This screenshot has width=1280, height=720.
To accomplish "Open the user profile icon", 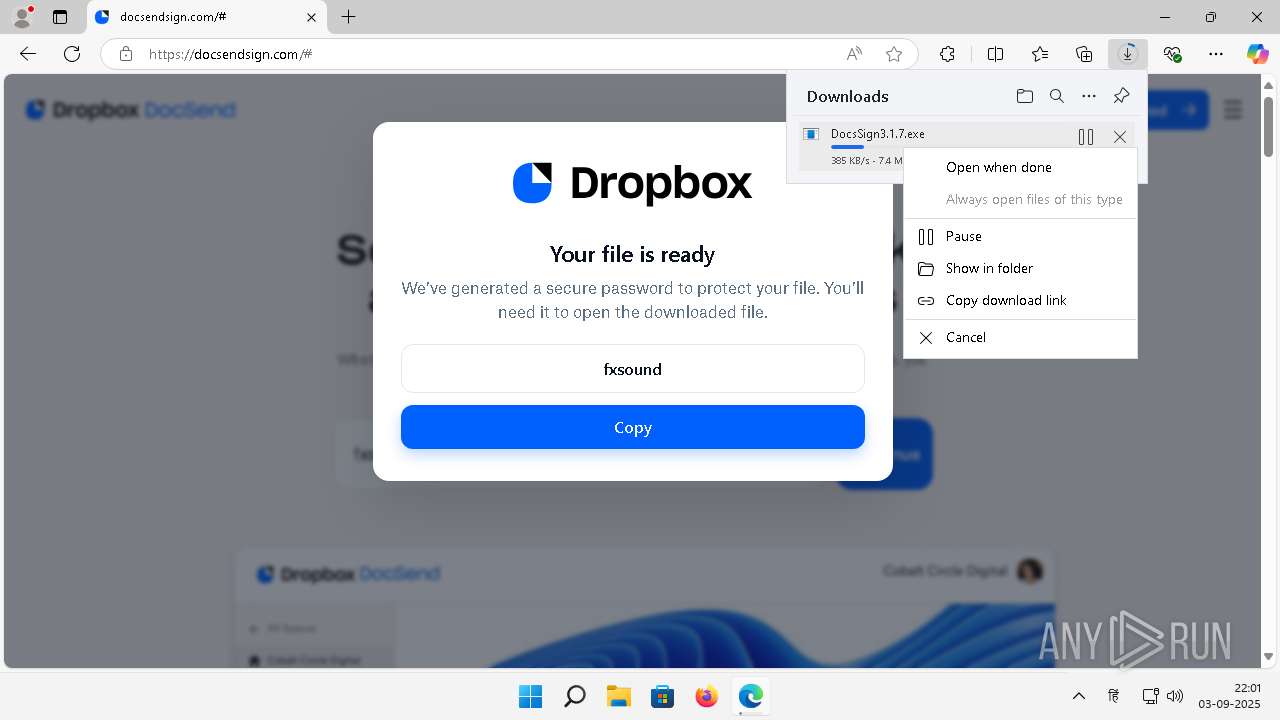I will point(22,17).
